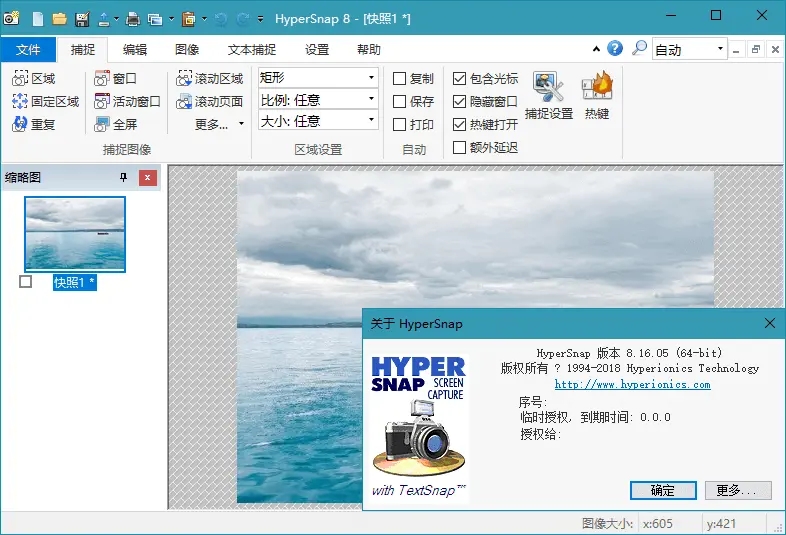Expand the 比例: 任意 ratio dropdown
The height and width of the screenshot is (535, 786).
(x=317, y=99)
